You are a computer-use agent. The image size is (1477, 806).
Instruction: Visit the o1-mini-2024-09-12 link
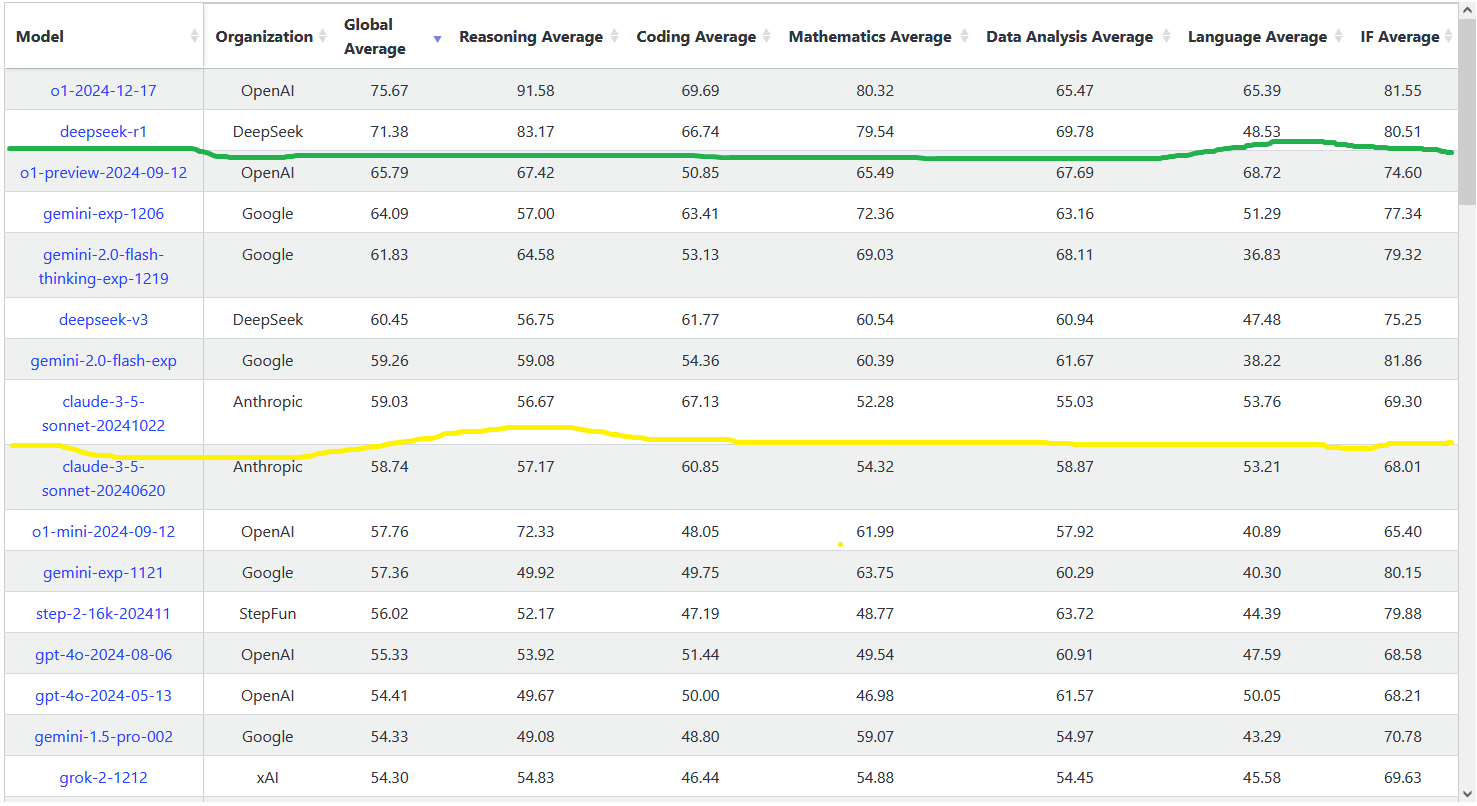(x=103, y=532)
